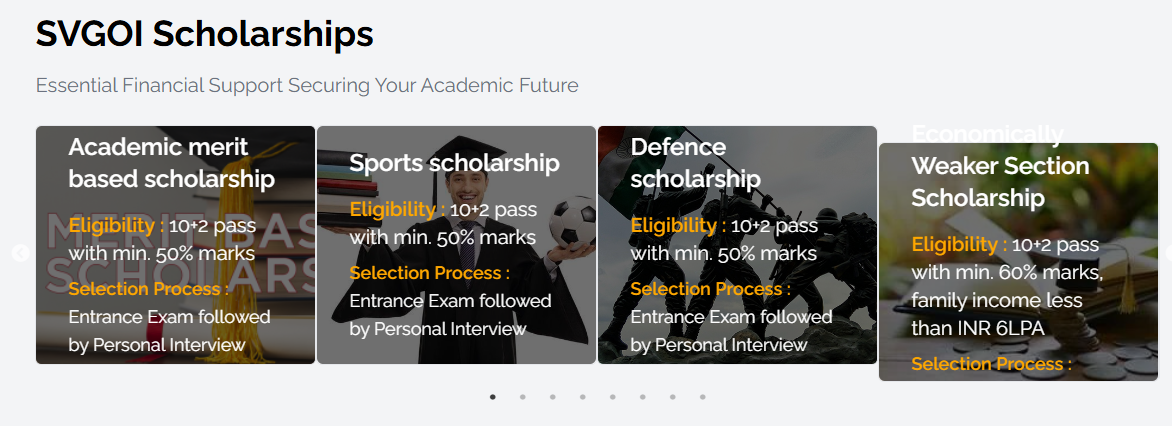Click the sixth carousel pagination dot

643,397
